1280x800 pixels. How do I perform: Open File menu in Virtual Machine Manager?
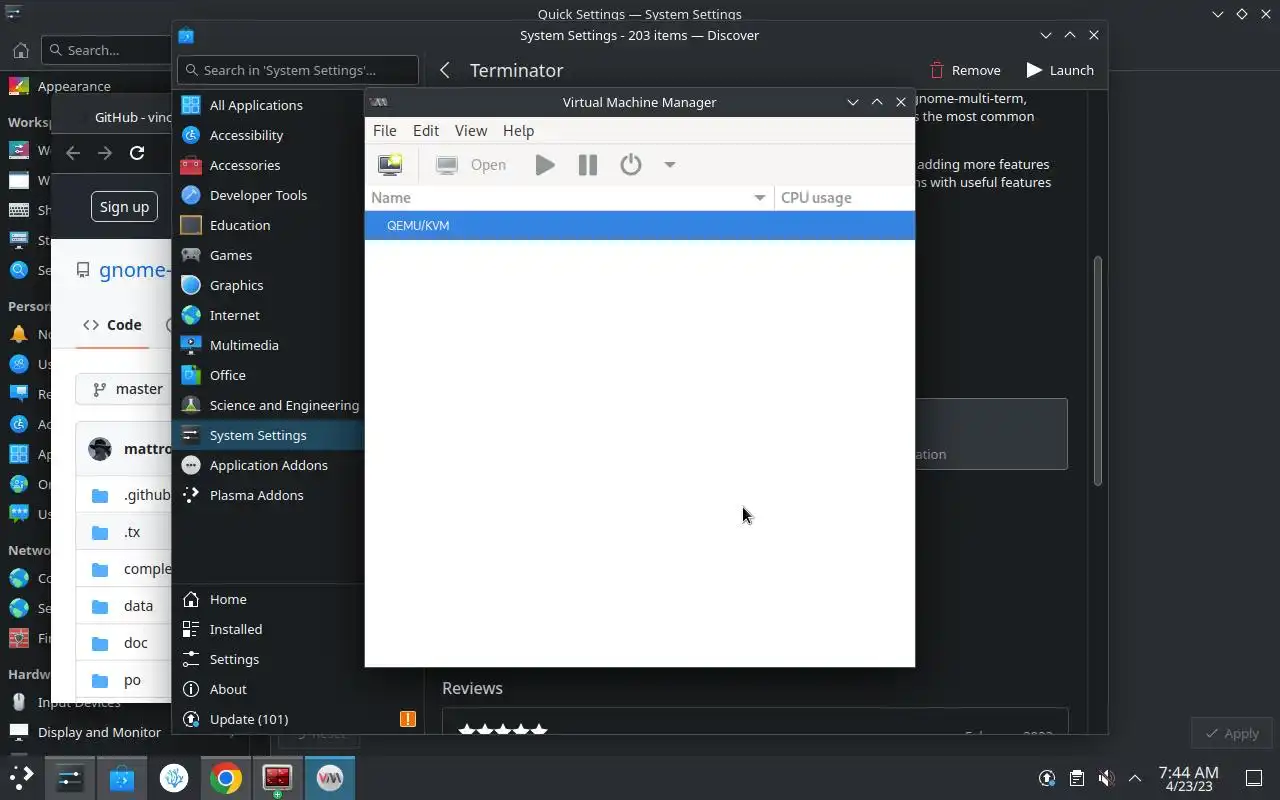[x=385, y=131]
